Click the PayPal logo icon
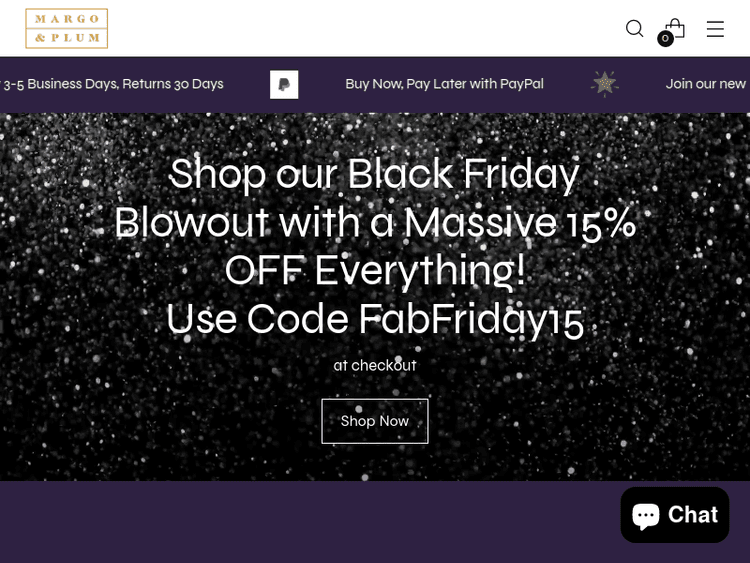 tap(284, 84)
